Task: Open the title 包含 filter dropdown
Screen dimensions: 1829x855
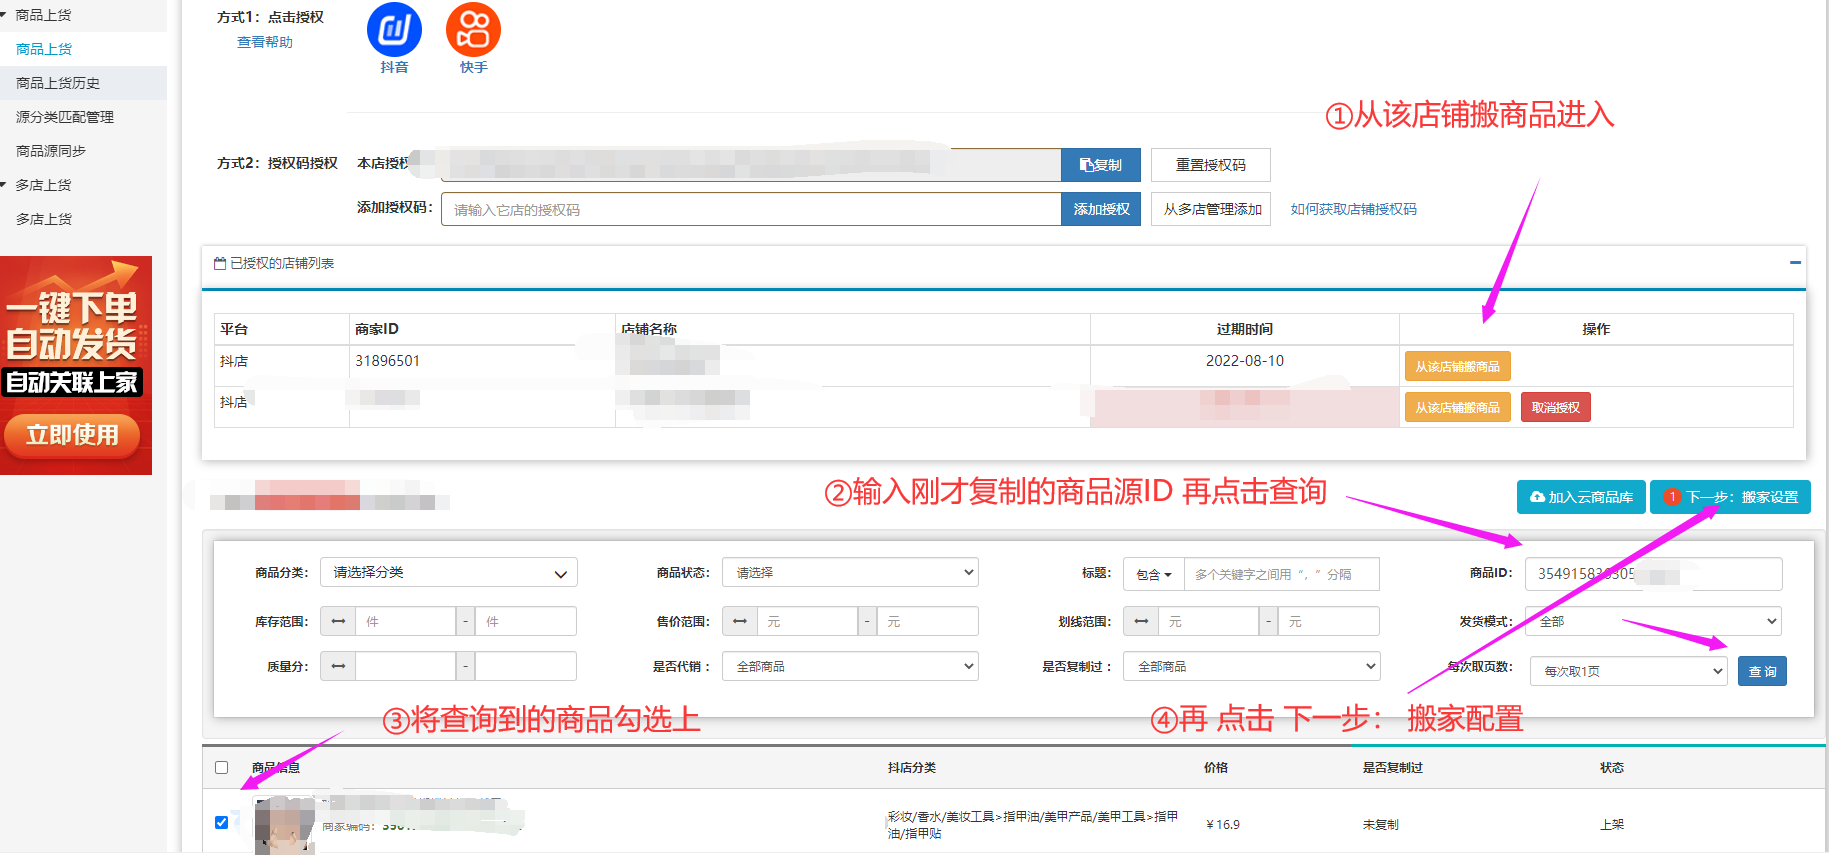Action: [x=1153, y=574]
